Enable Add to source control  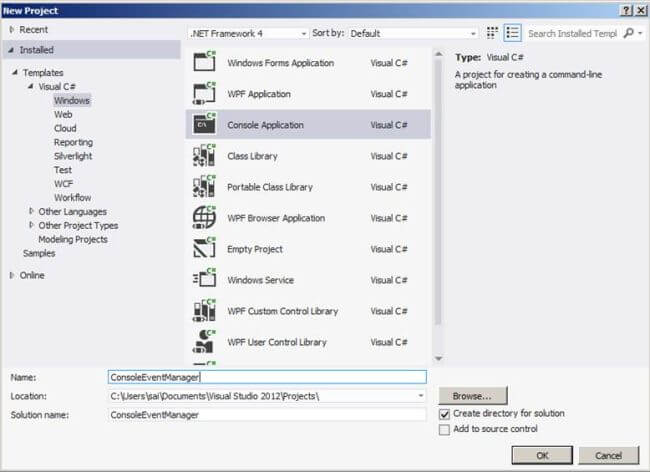pyautogui.click(x=444, y=429)
